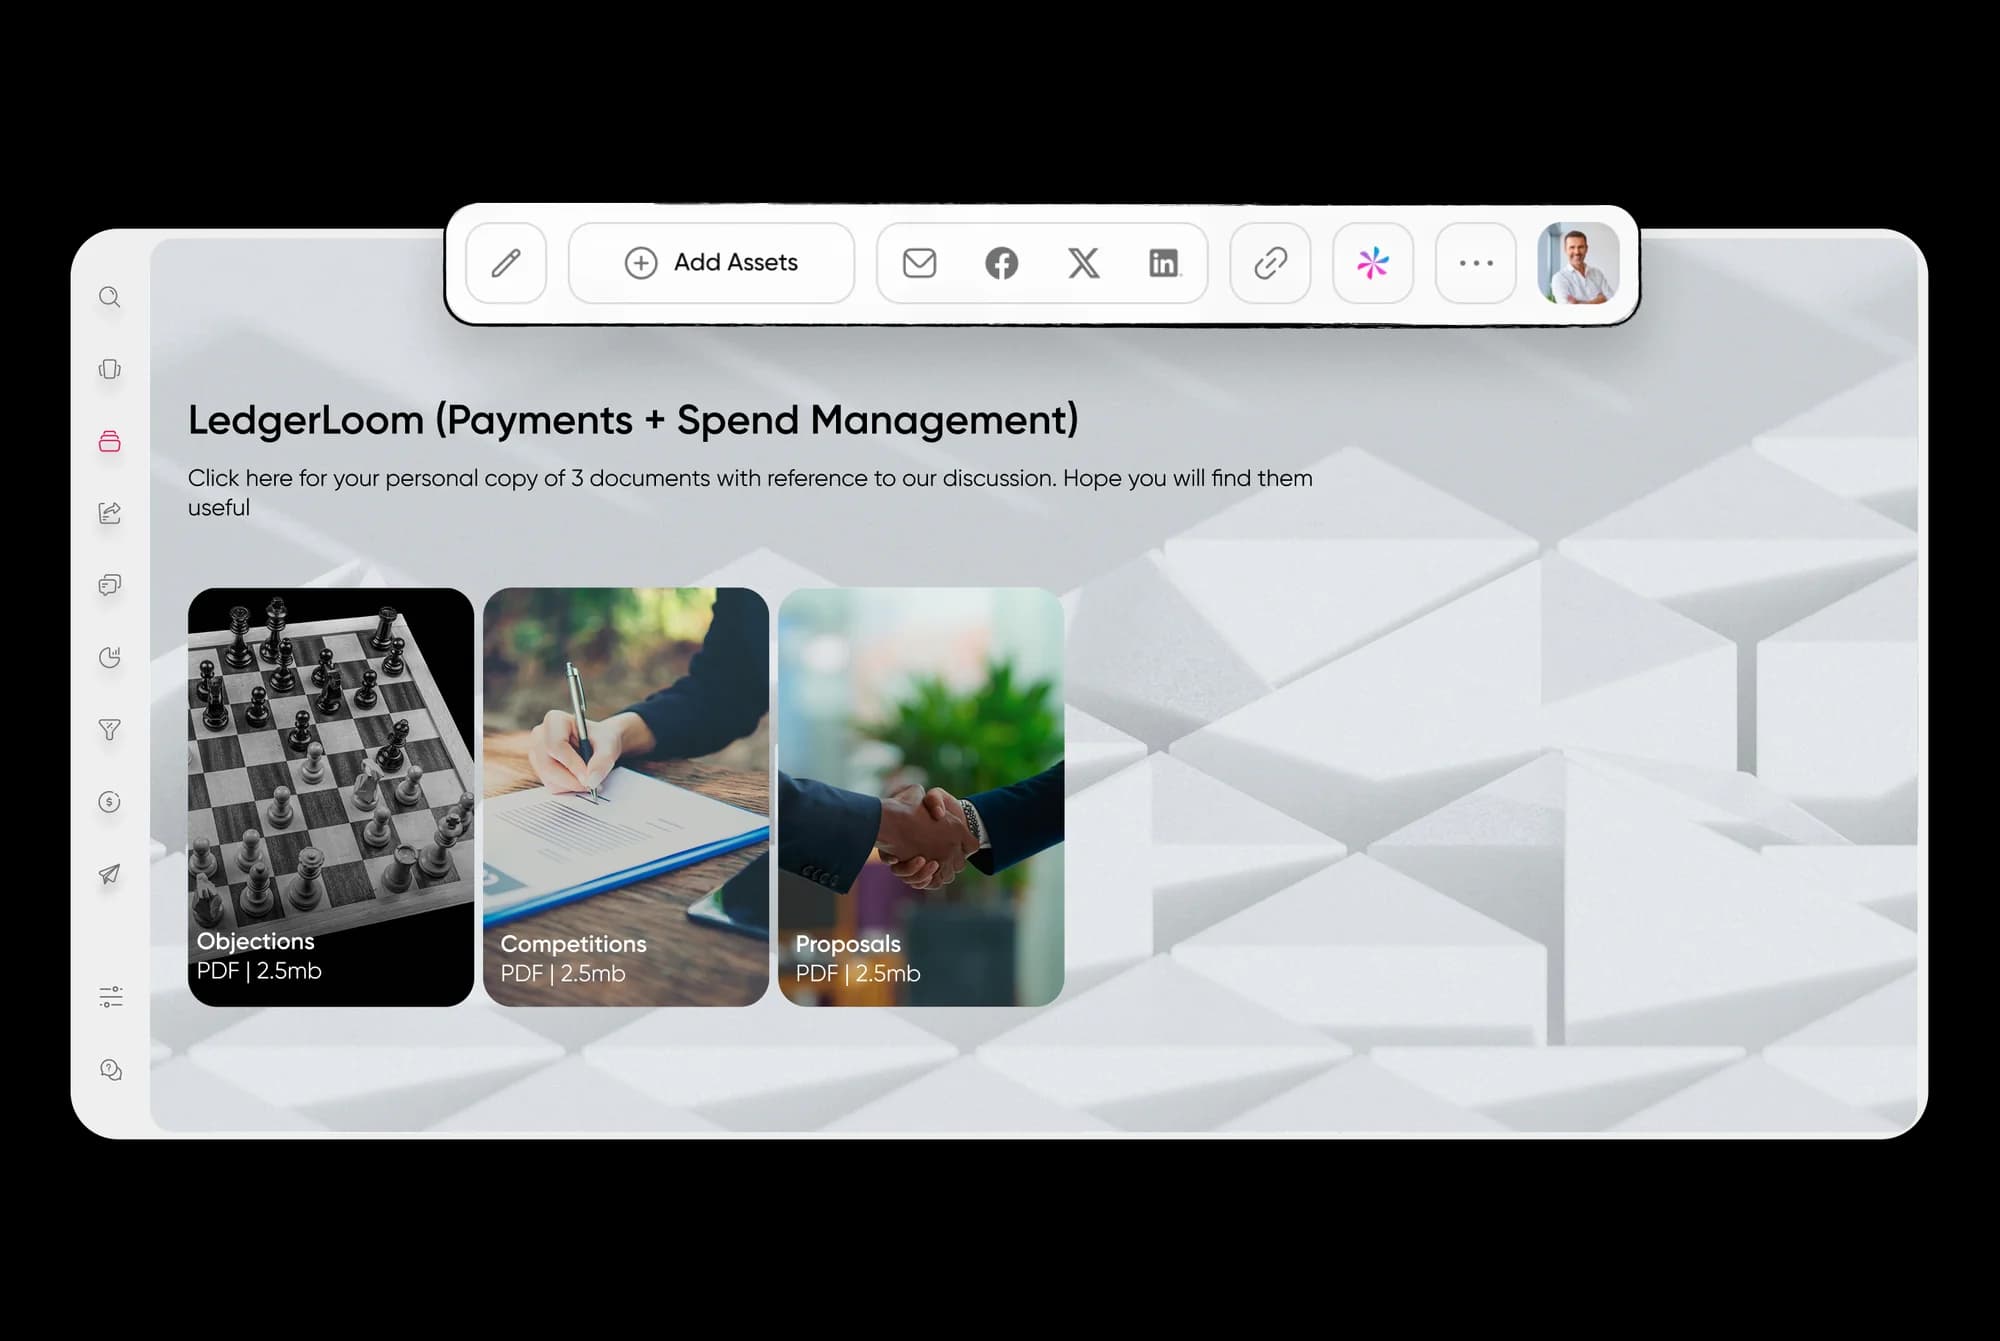Open the funnel filter sidebar icon

(110, 729)
